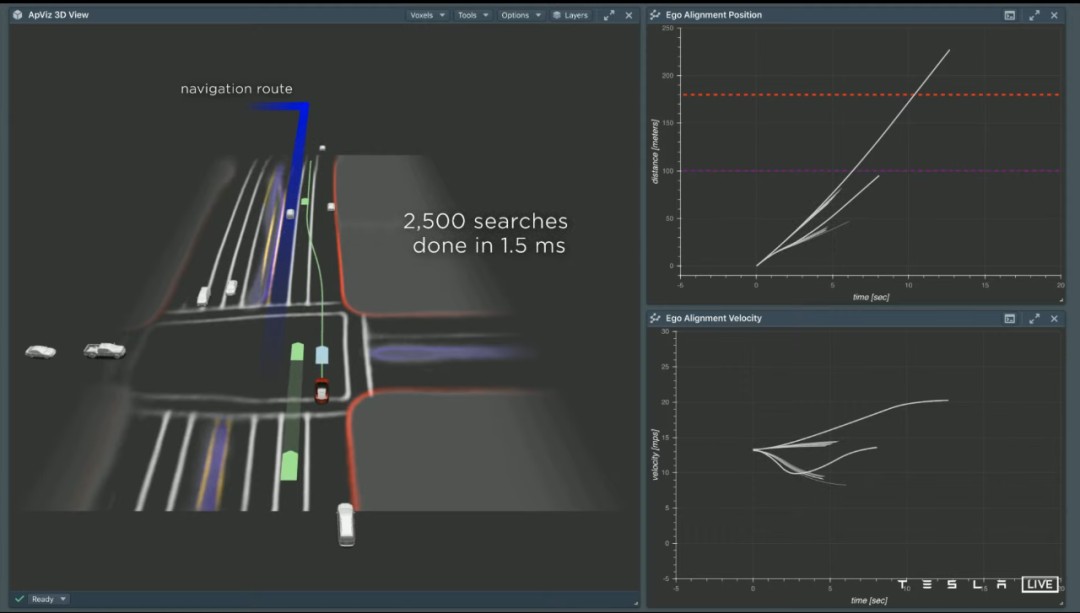
Task: Expand the Ego Alignment Position panel fullscreen
Action: pyautogui.click(x=1034, y=15)
